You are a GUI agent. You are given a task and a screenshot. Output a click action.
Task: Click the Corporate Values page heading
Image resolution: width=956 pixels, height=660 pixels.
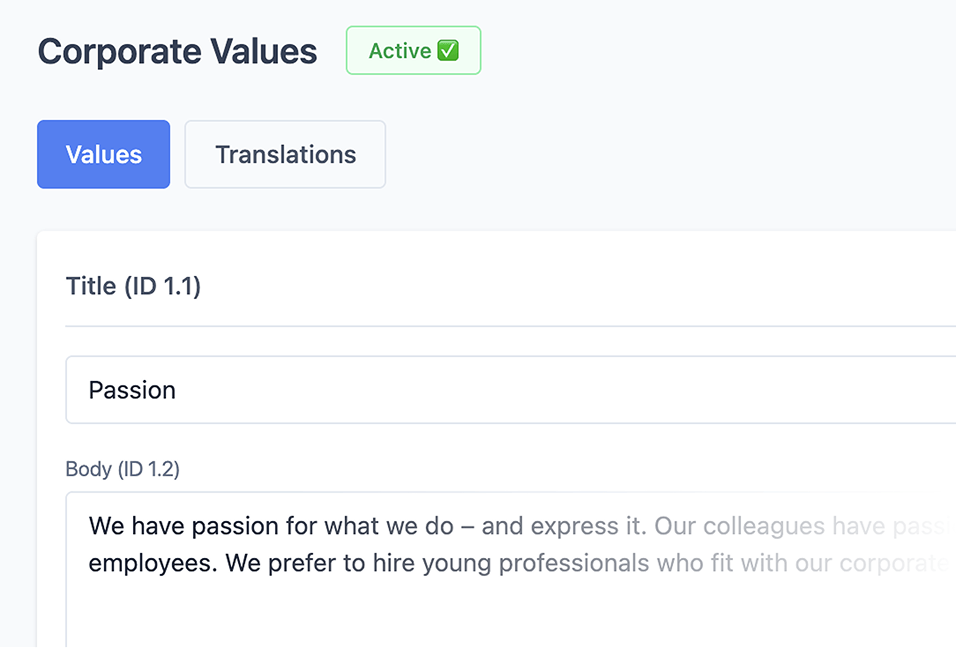tap(177, 52)
